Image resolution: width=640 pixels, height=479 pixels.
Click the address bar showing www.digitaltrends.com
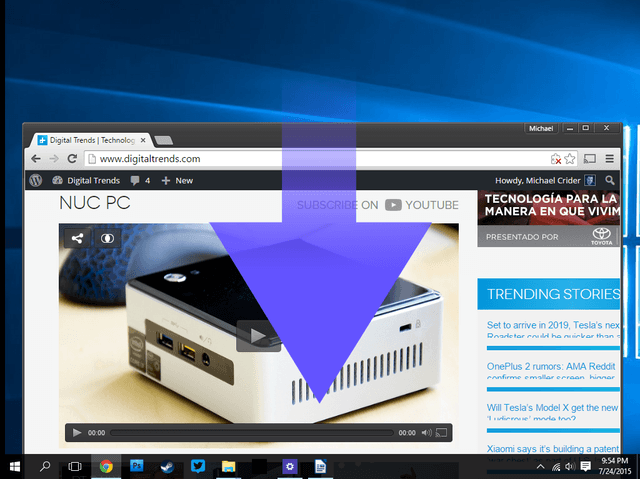(318, 159)
